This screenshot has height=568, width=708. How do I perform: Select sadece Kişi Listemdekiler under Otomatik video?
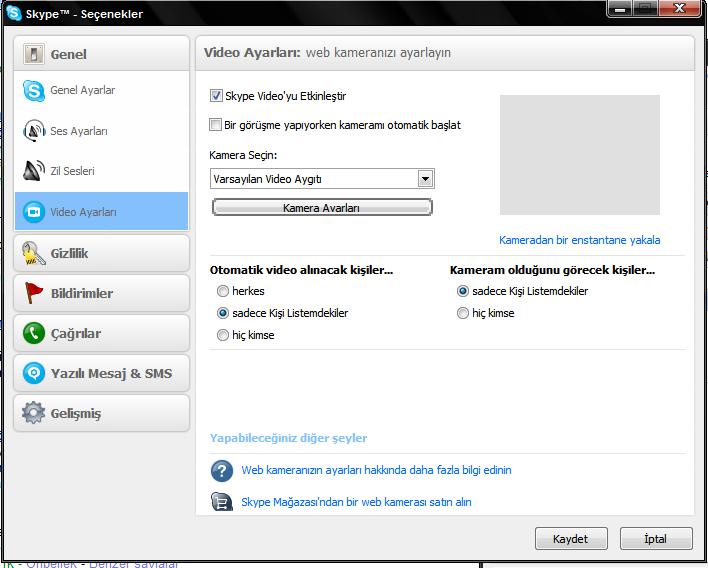click(x=223, y=313)
